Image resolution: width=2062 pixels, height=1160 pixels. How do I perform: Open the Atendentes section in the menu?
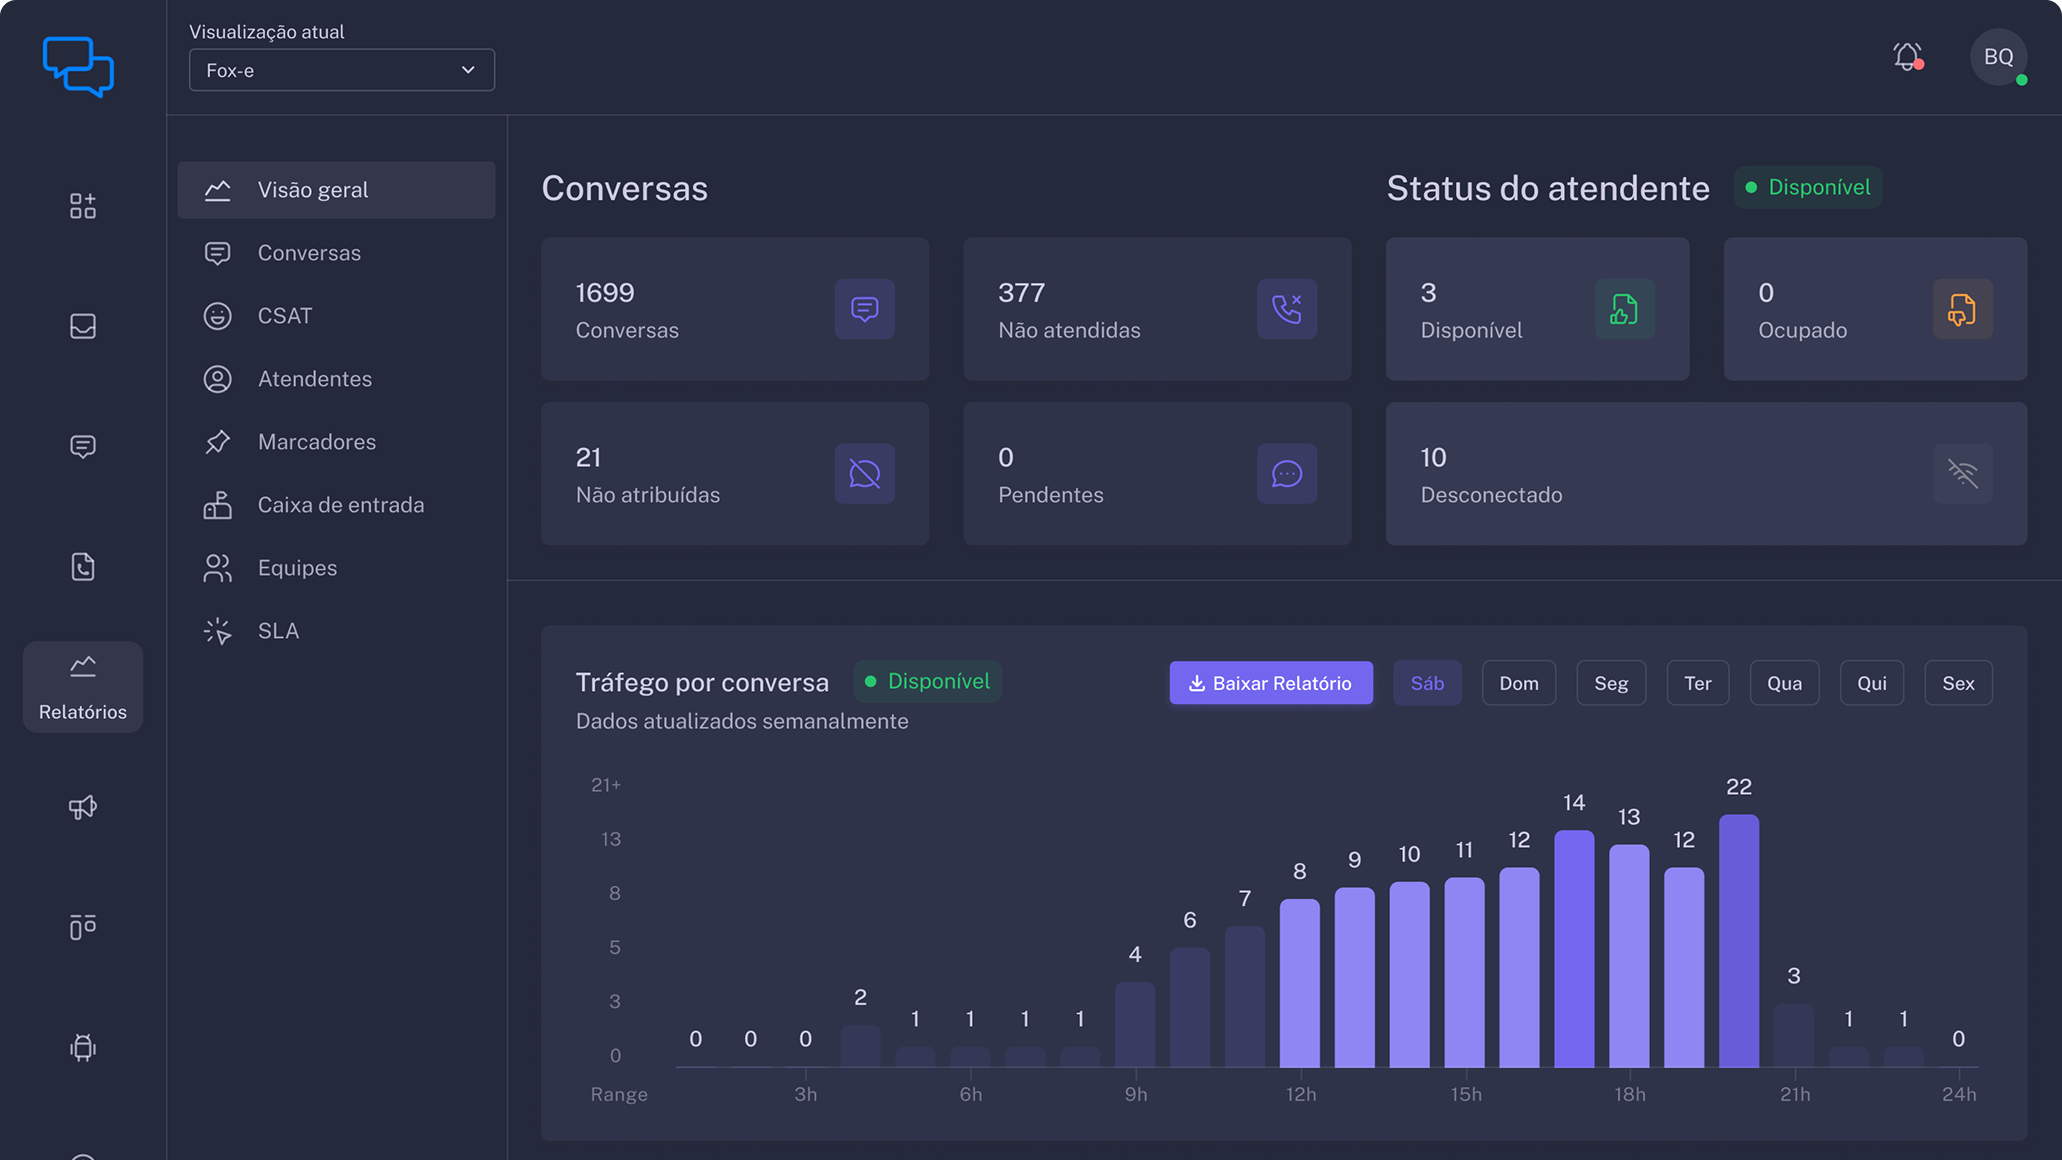click(314, 378)
